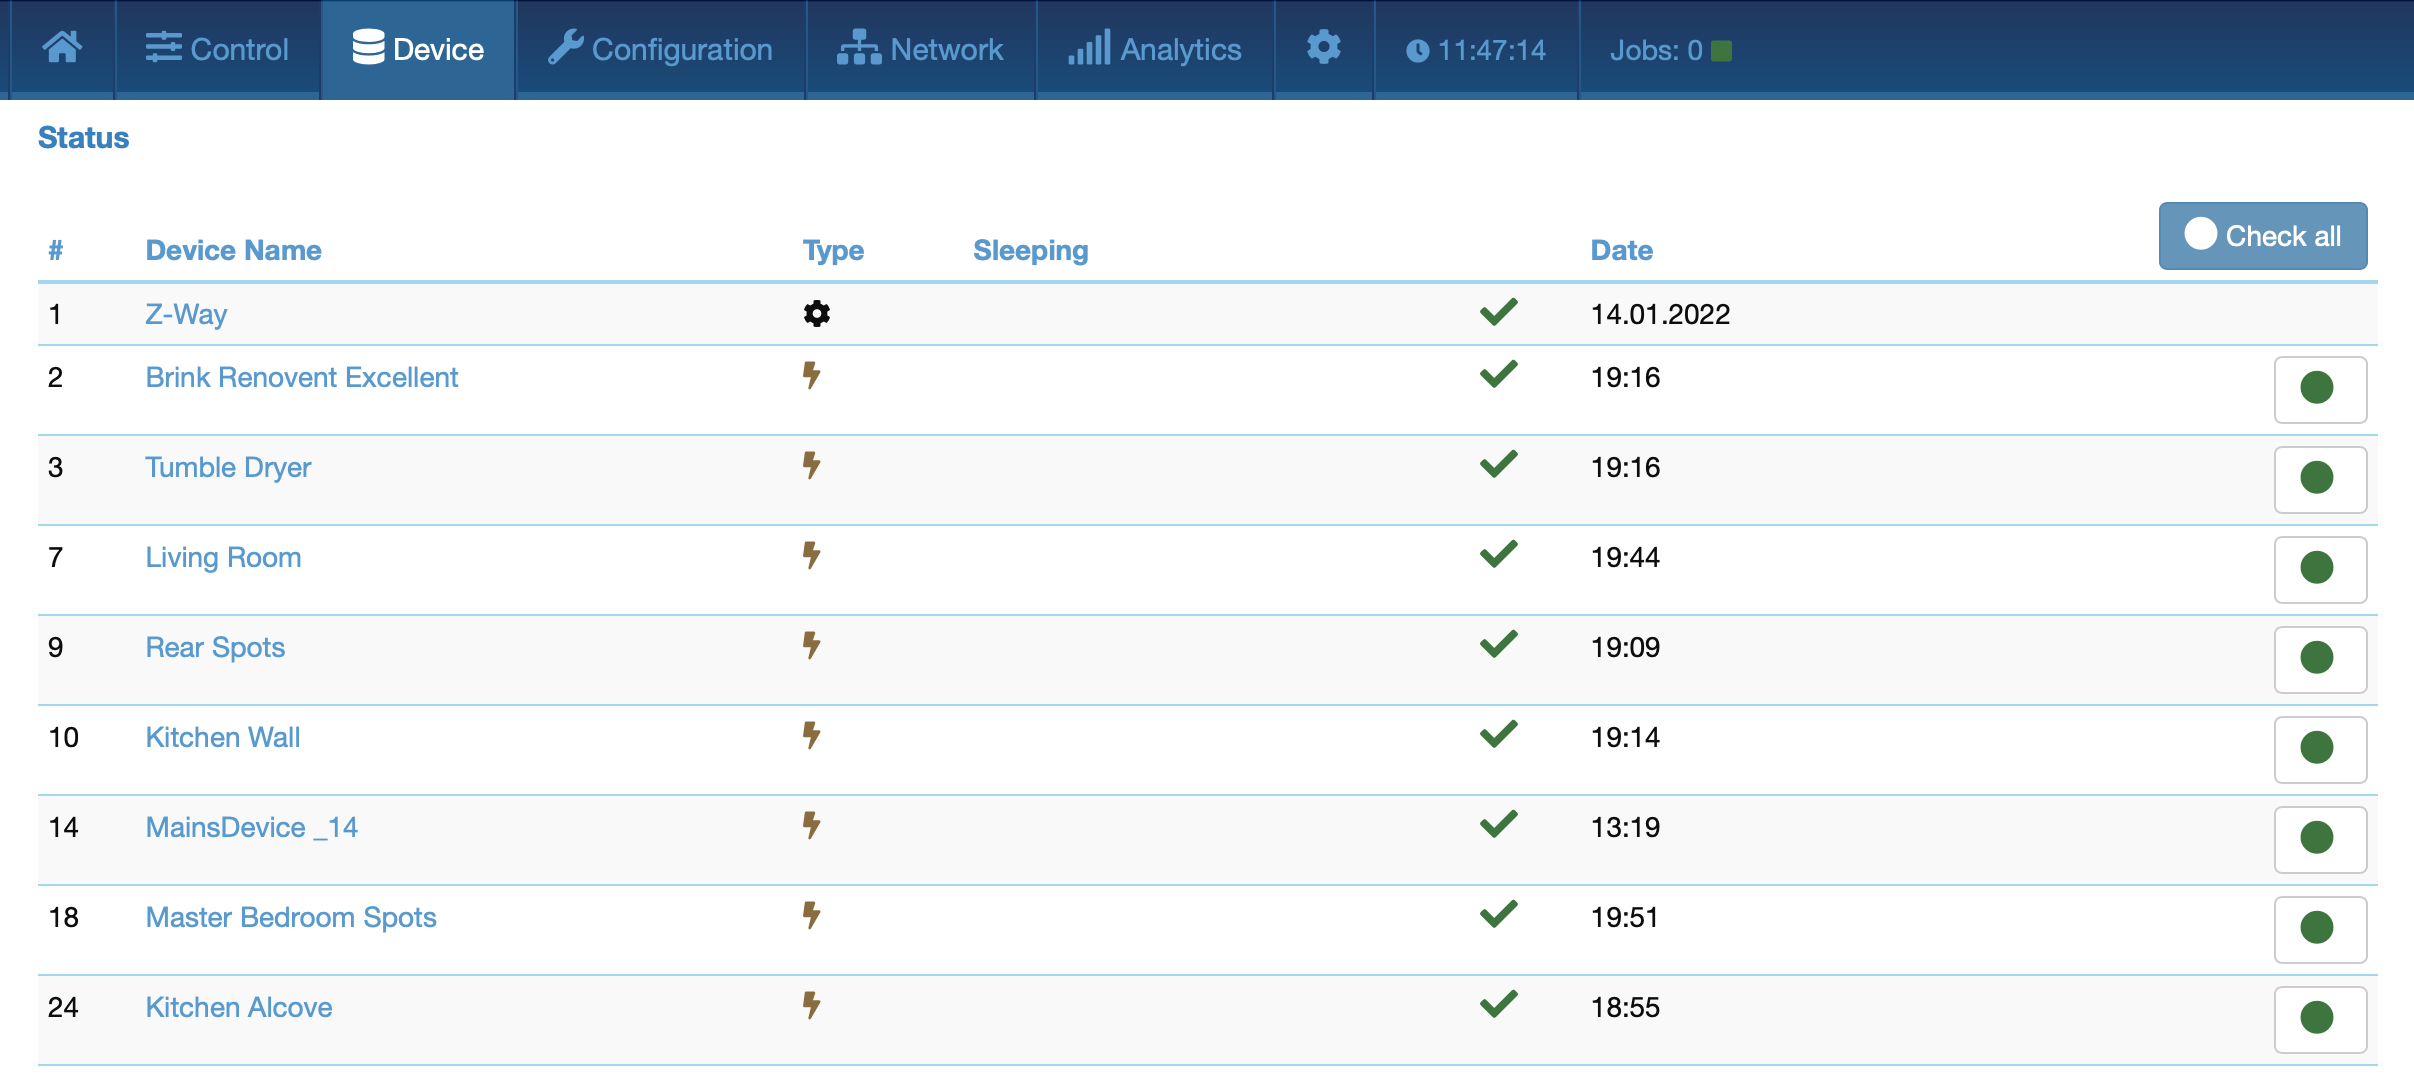The height and width of the screenshot is (1074, 2414).
Task: Open the MainsDevice _14 link
Action: coord(251,828)
